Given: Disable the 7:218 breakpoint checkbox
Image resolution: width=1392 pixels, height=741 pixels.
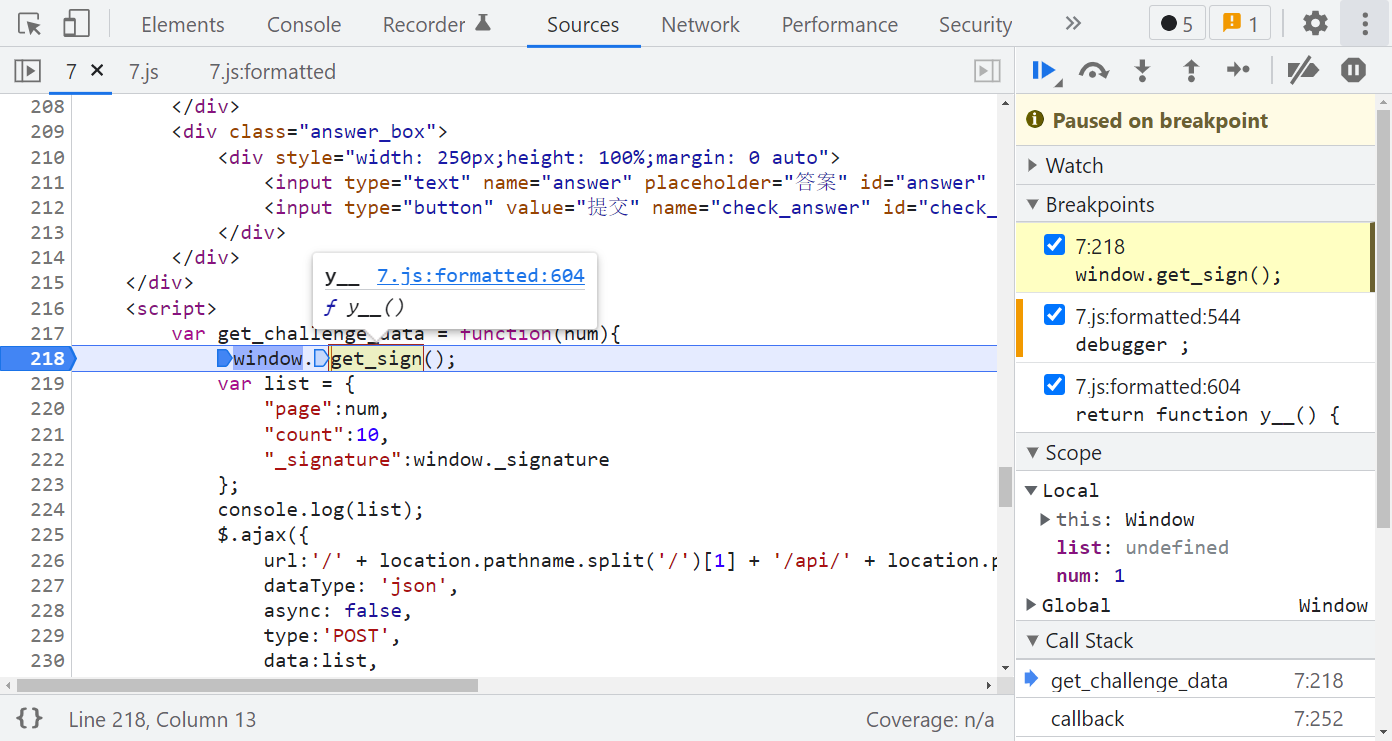Looking at the screenshot, I should (x=1054, y=245).
